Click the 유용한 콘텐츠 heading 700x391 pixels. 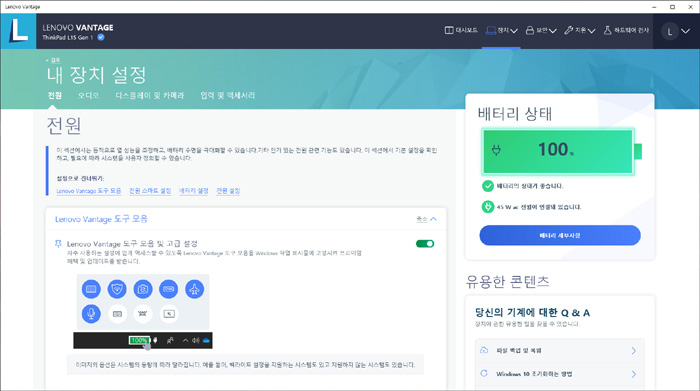507,281
